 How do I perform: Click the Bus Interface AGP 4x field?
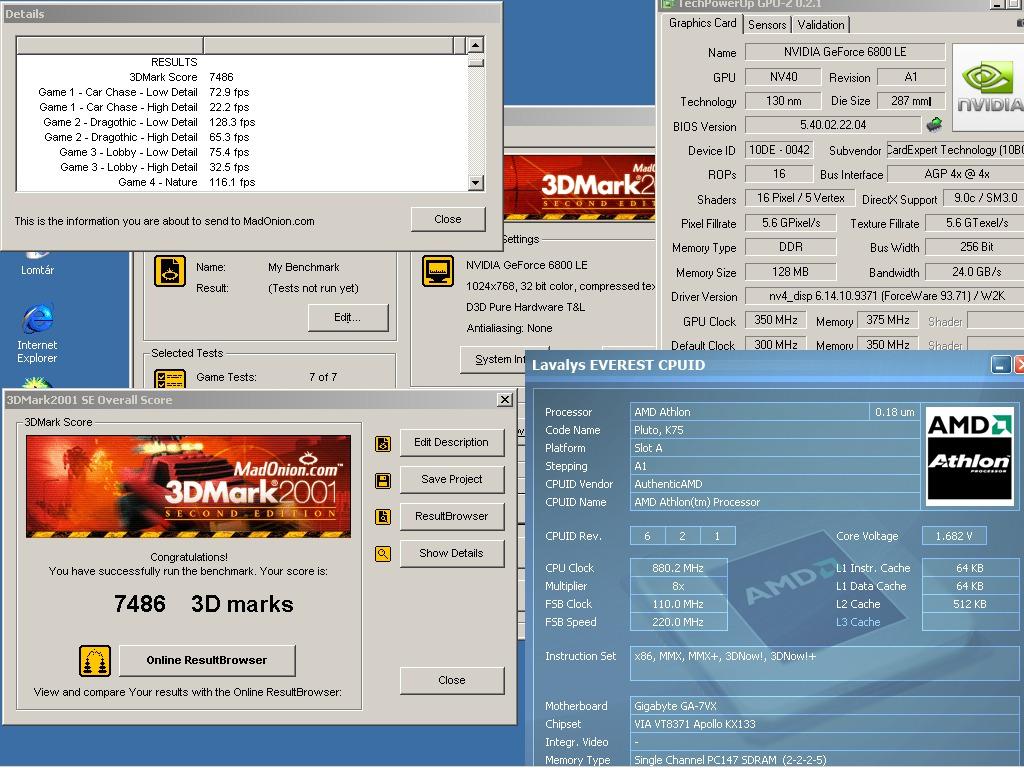pos(956,174)
